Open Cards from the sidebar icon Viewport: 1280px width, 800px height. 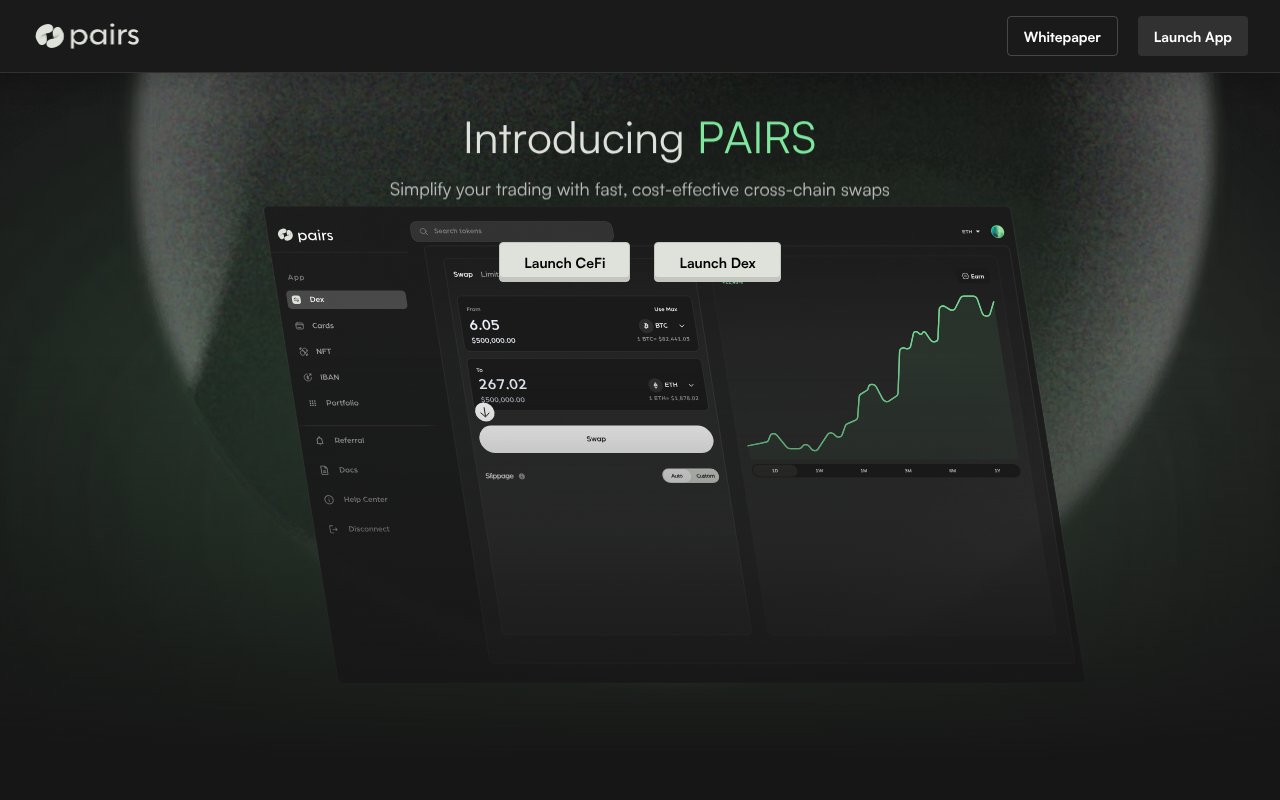300,326
